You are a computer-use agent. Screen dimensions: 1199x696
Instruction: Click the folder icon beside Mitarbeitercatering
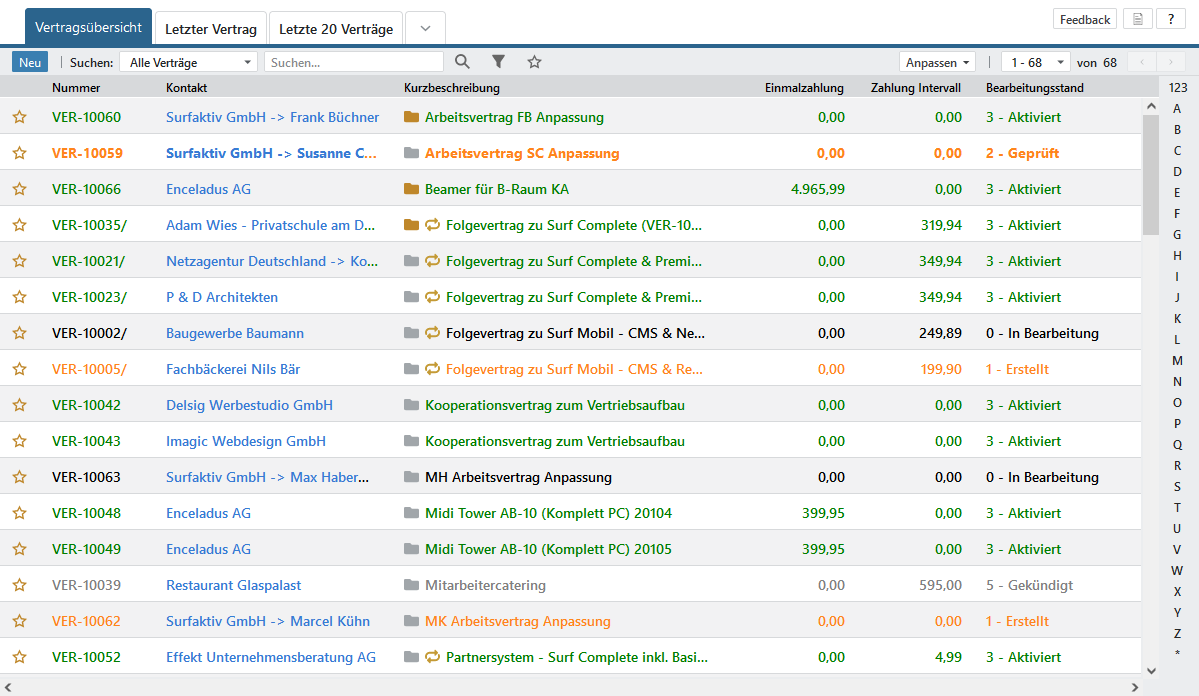(411, 585)
